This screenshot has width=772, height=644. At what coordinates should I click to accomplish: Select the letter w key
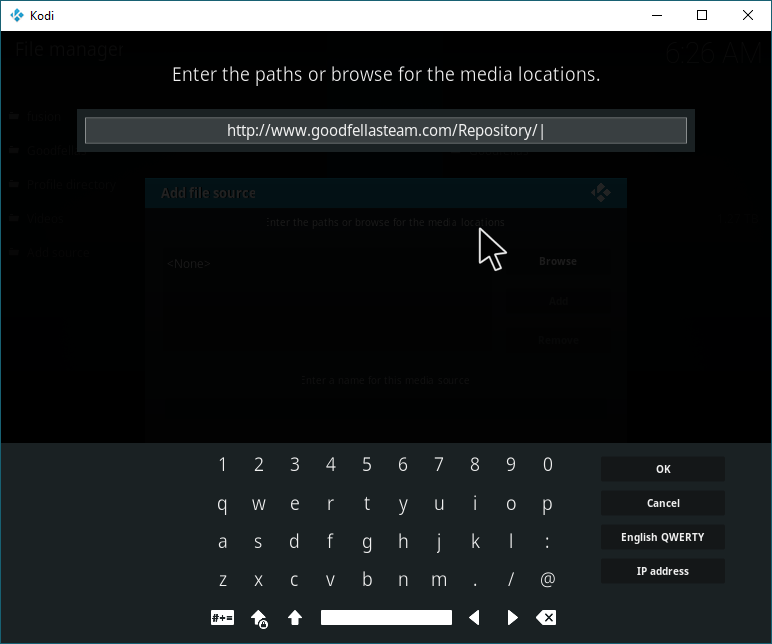point(258,504)
